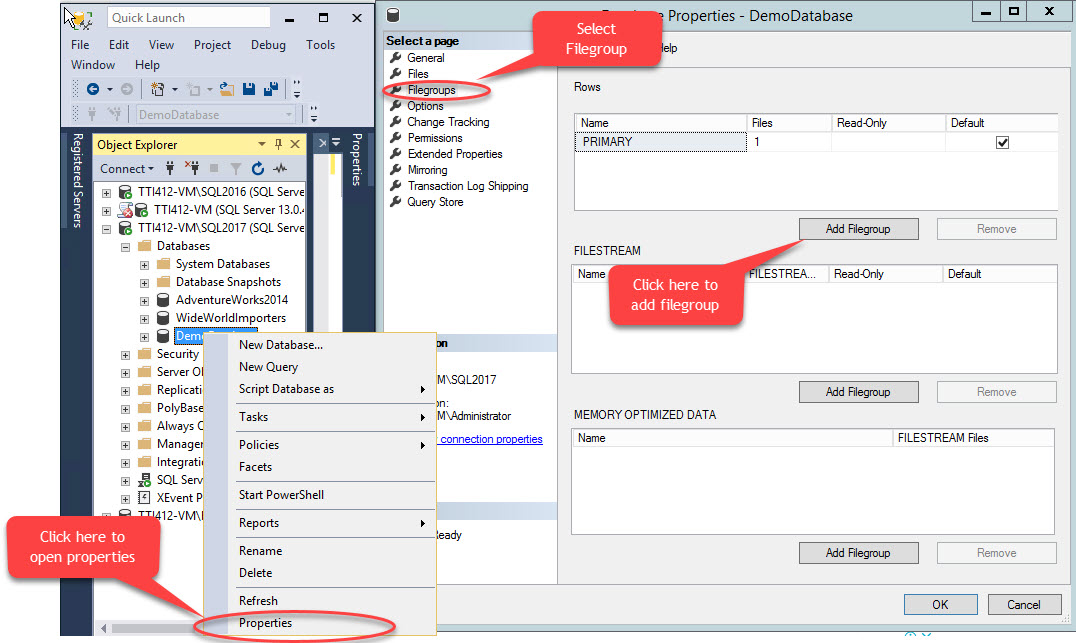Click OK in Database Properties dialog

940,605
